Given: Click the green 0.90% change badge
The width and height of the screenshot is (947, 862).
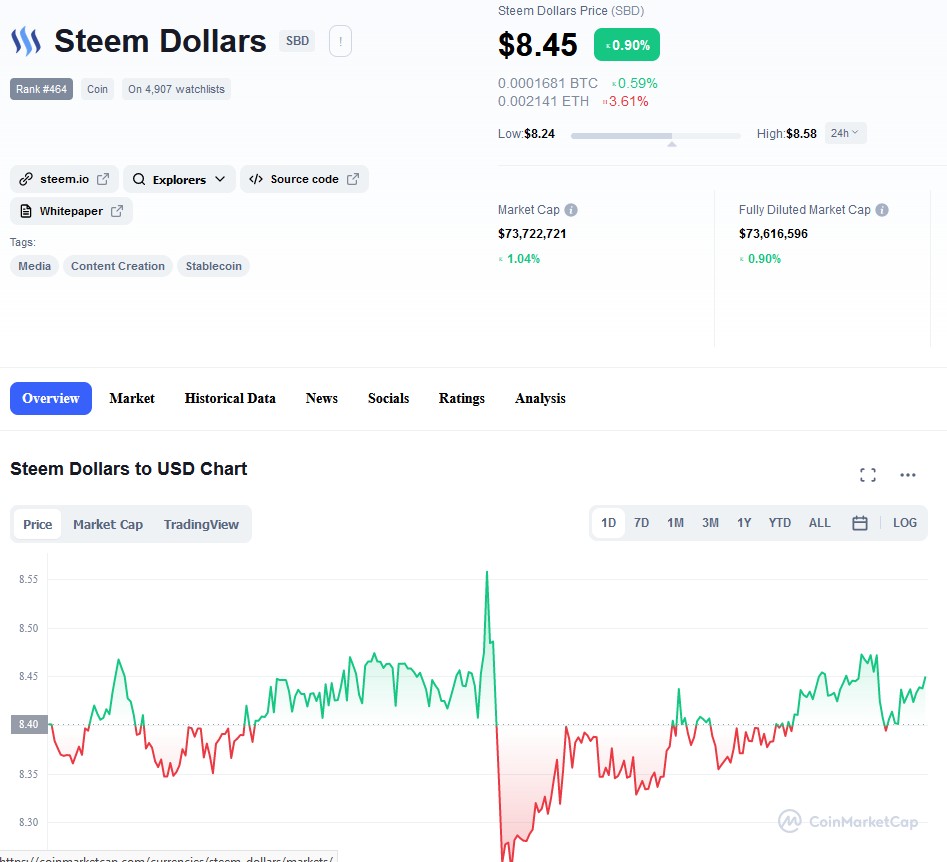Looking at the screenshot, I should [x=626, y=45].
